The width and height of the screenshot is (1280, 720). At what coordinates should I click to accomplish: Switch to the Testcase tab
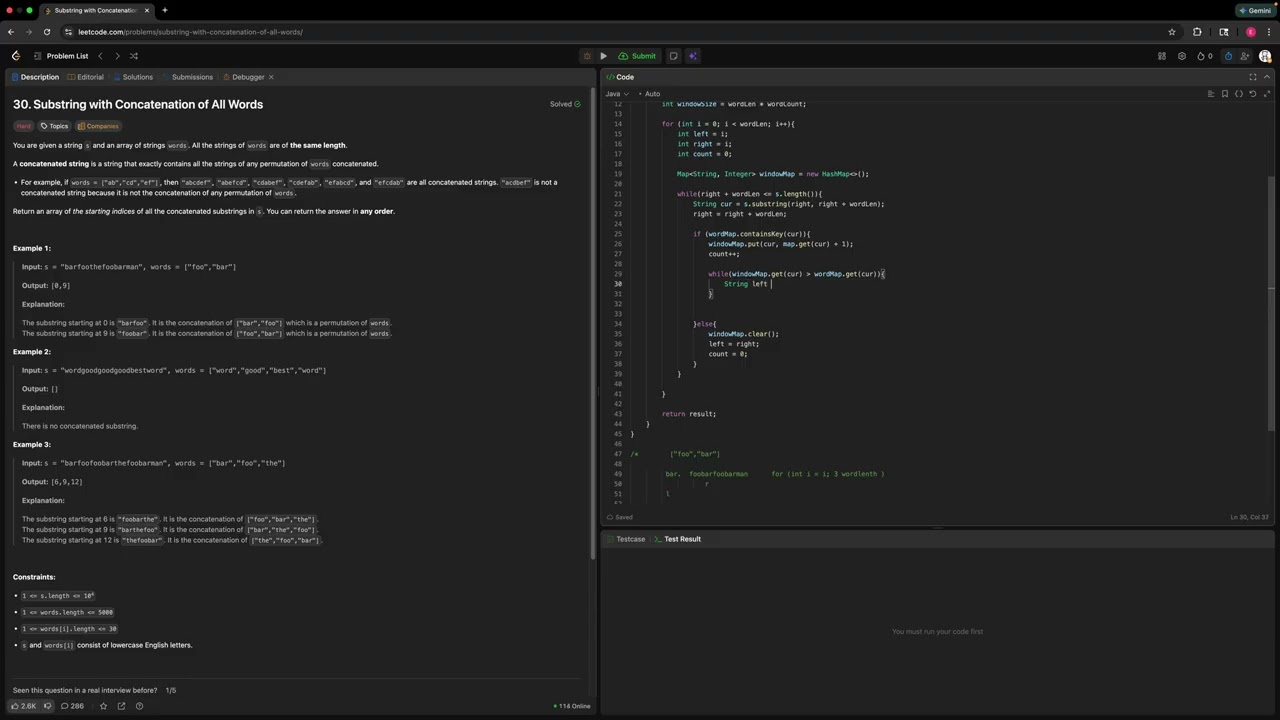point(625,539)
